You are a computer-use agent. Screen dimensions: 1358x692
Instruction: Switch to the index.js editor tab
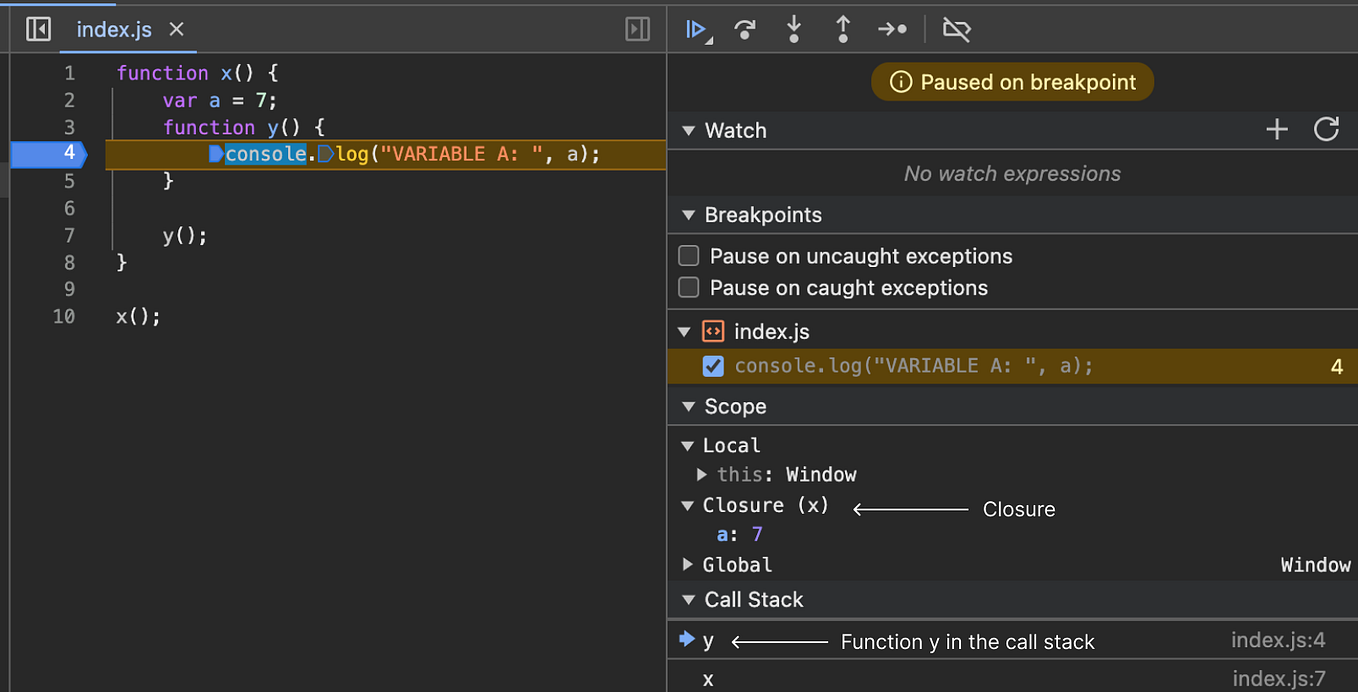pyautogui.click(x=113, y=29)
